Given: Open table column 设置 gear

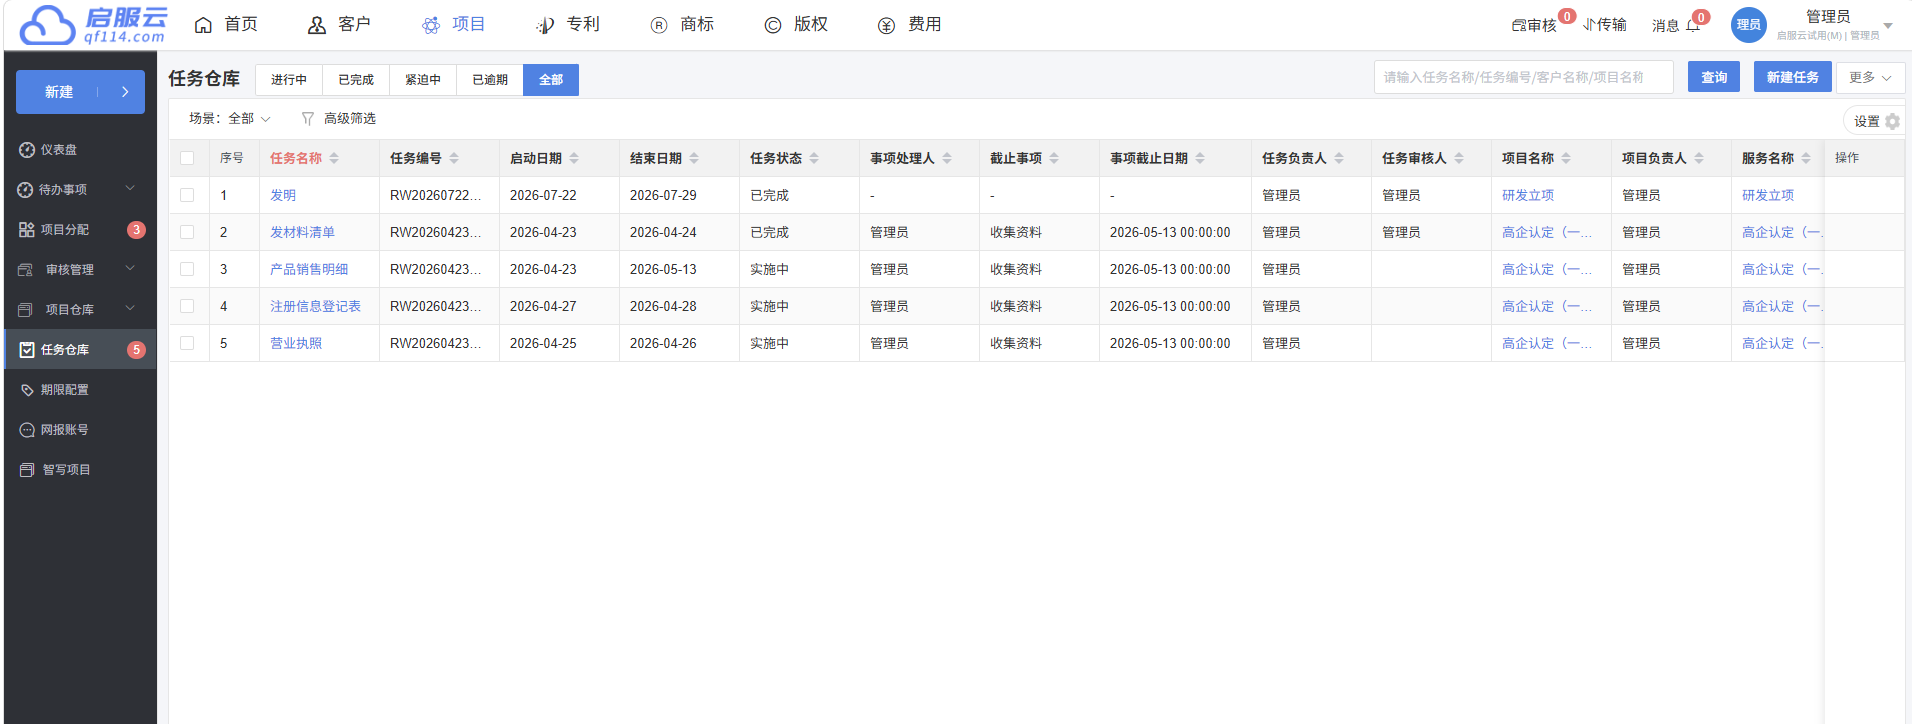Looking at the screenshot, I should click(1892, 121).
